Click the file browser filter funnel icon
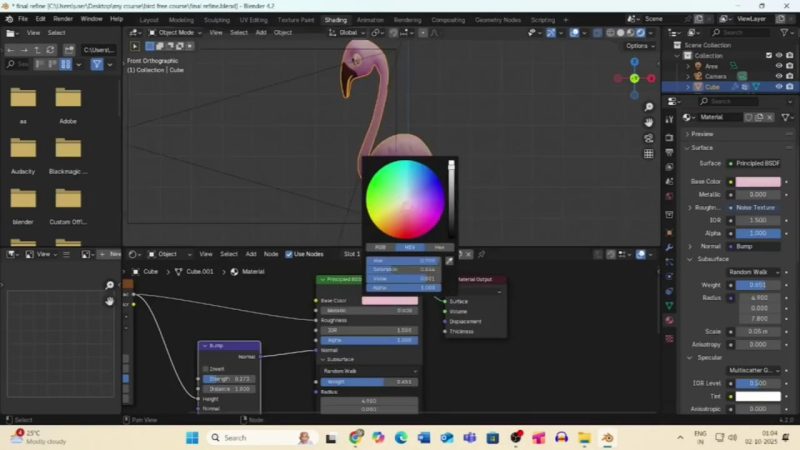Viewport: 800px width, 450px height. click(97, 64)
